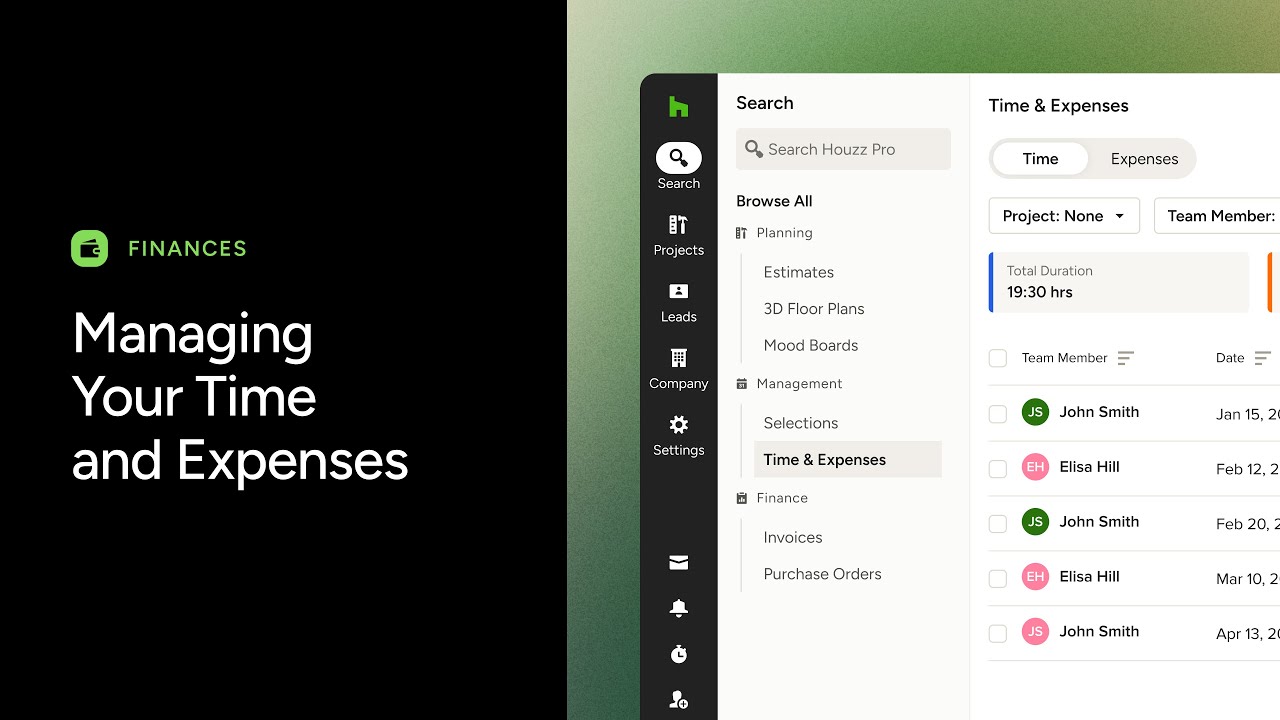The width and height of the screenshot is (1280, 720).
Task: Check the box for John Smith Apr 13
Action: click(x=998, y=634)
